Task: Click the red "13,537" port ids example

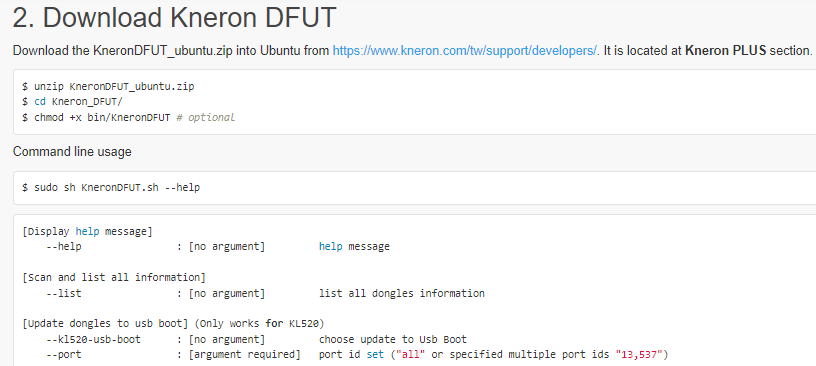Action: pyautogui.click(x=639, y=355)
